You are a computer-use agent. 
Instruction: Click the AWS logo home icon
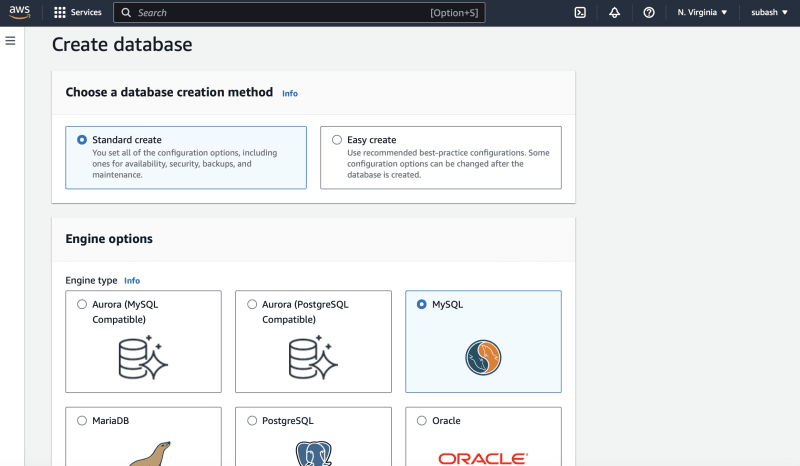[19, 12]
